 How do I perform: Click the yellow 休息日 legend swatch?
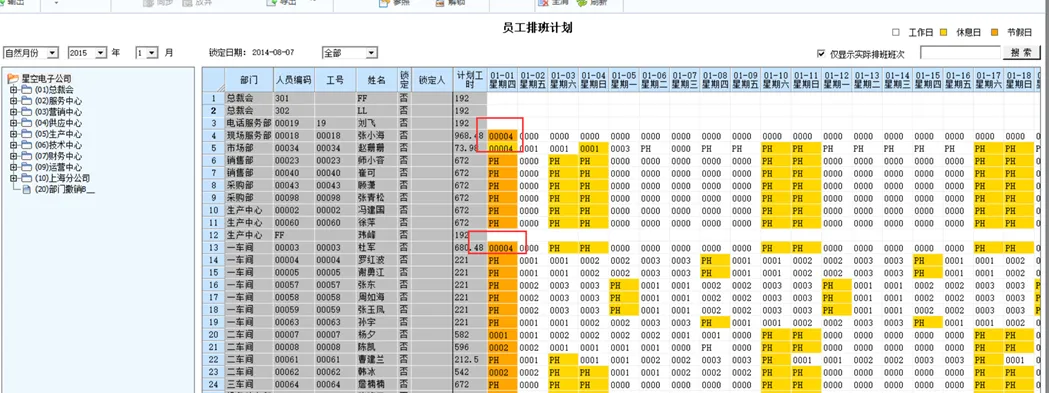[x=944, y=32]
